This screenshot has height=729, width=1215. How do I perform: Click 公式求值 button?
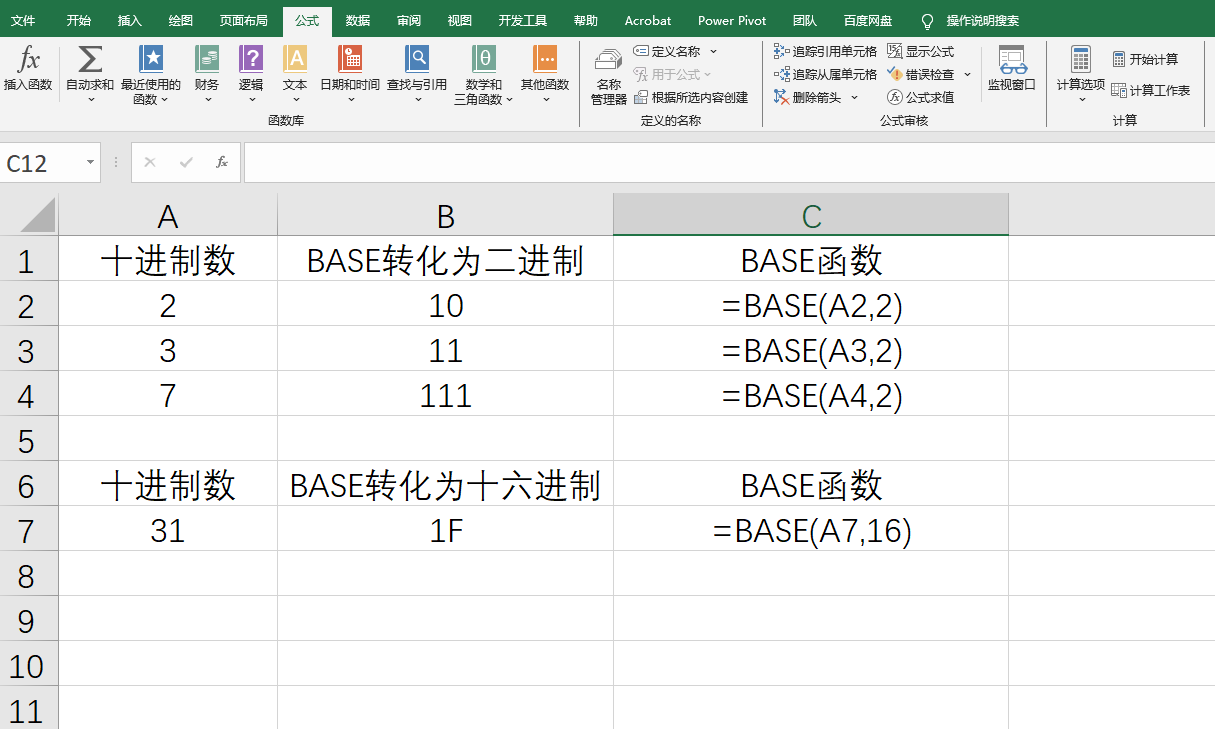tap(921, 97)
